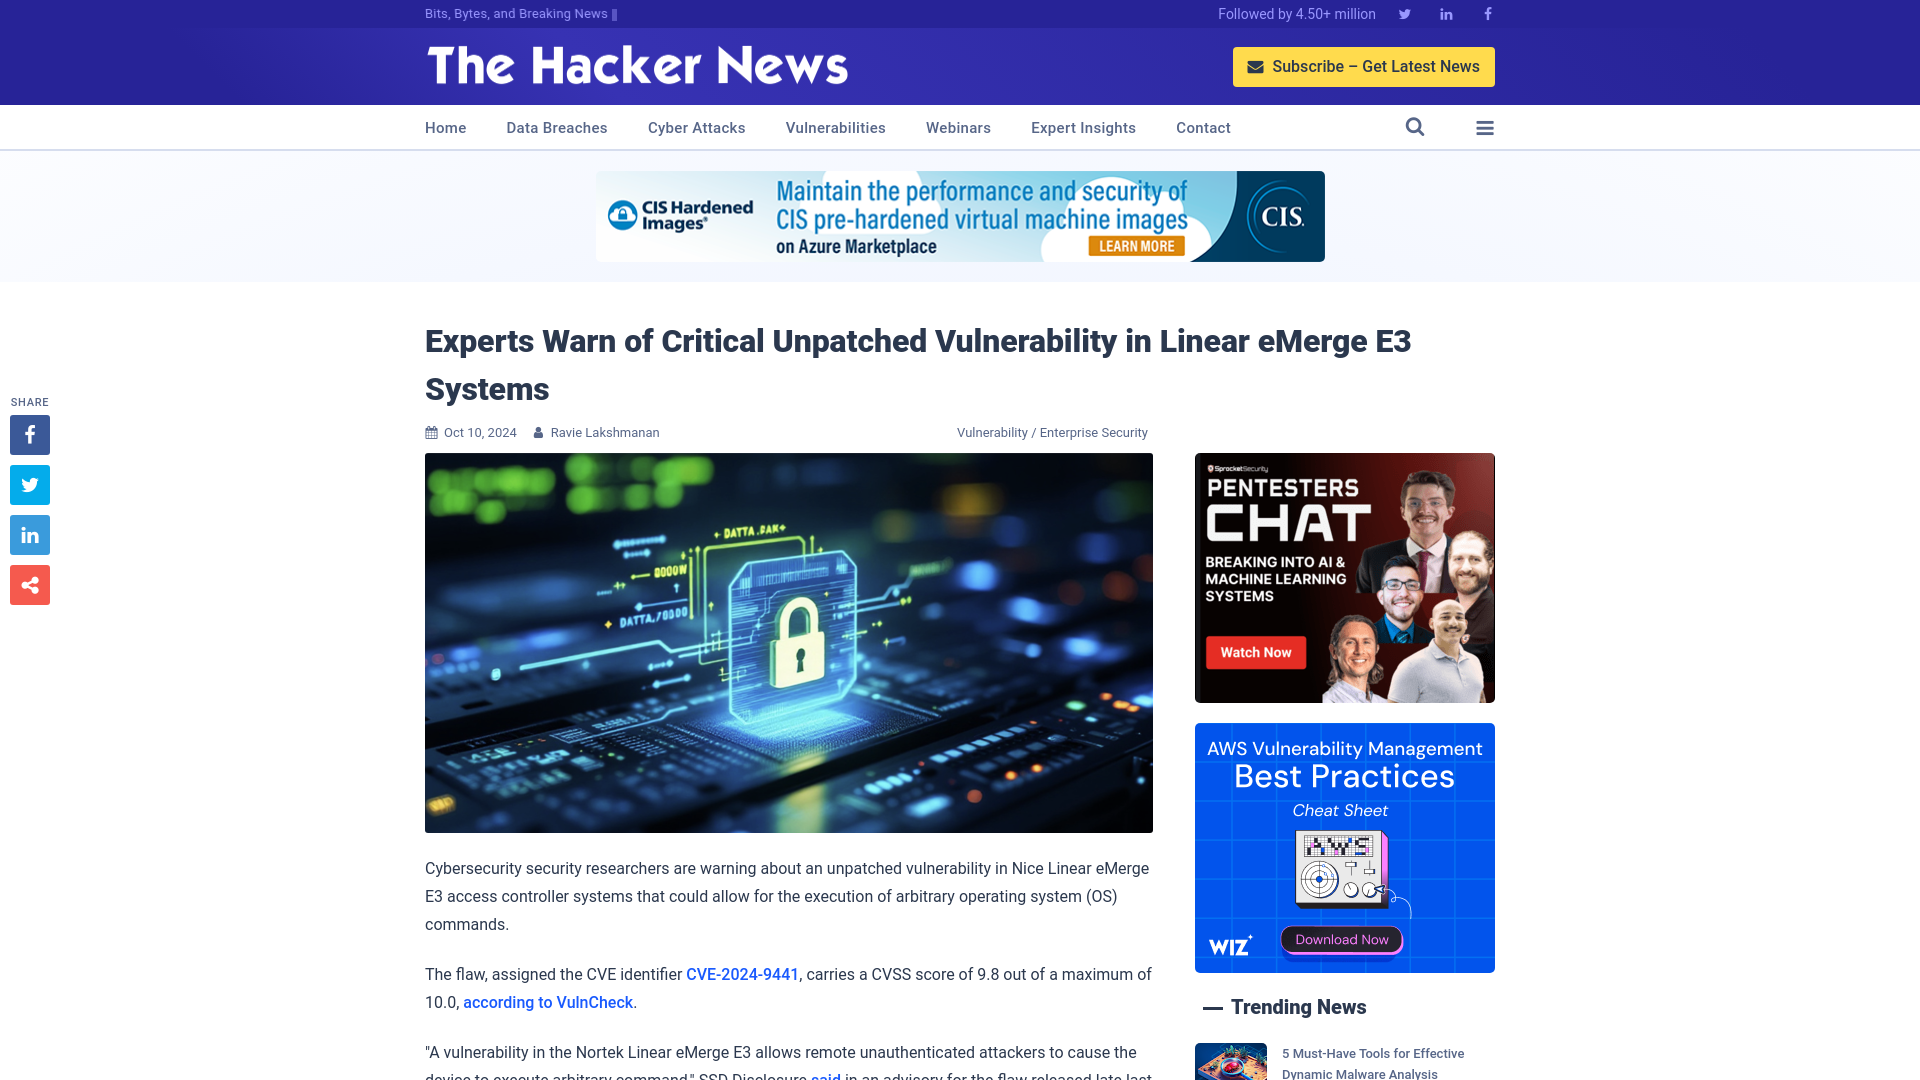Viewport: 1920px width, 1080px height.
Task: Click the Data Breaches menu item
Action: click(556, 127)
